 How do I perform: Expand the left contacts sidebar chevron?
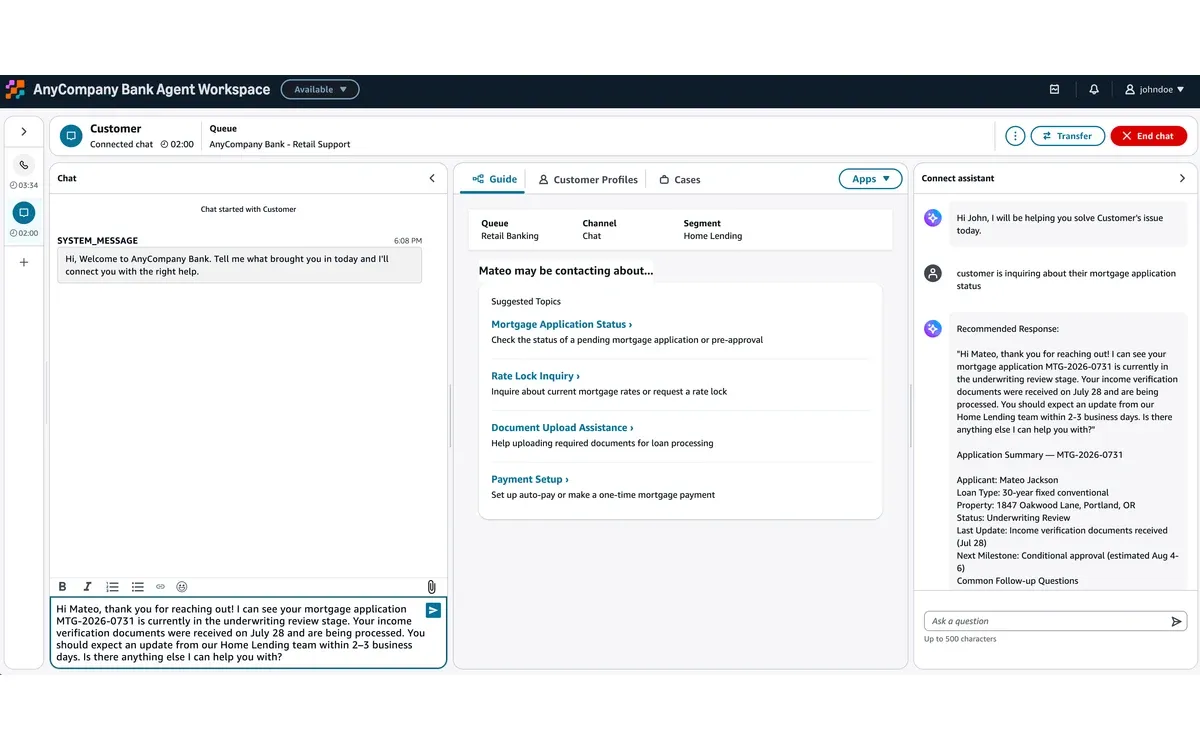tap(24, 131)
